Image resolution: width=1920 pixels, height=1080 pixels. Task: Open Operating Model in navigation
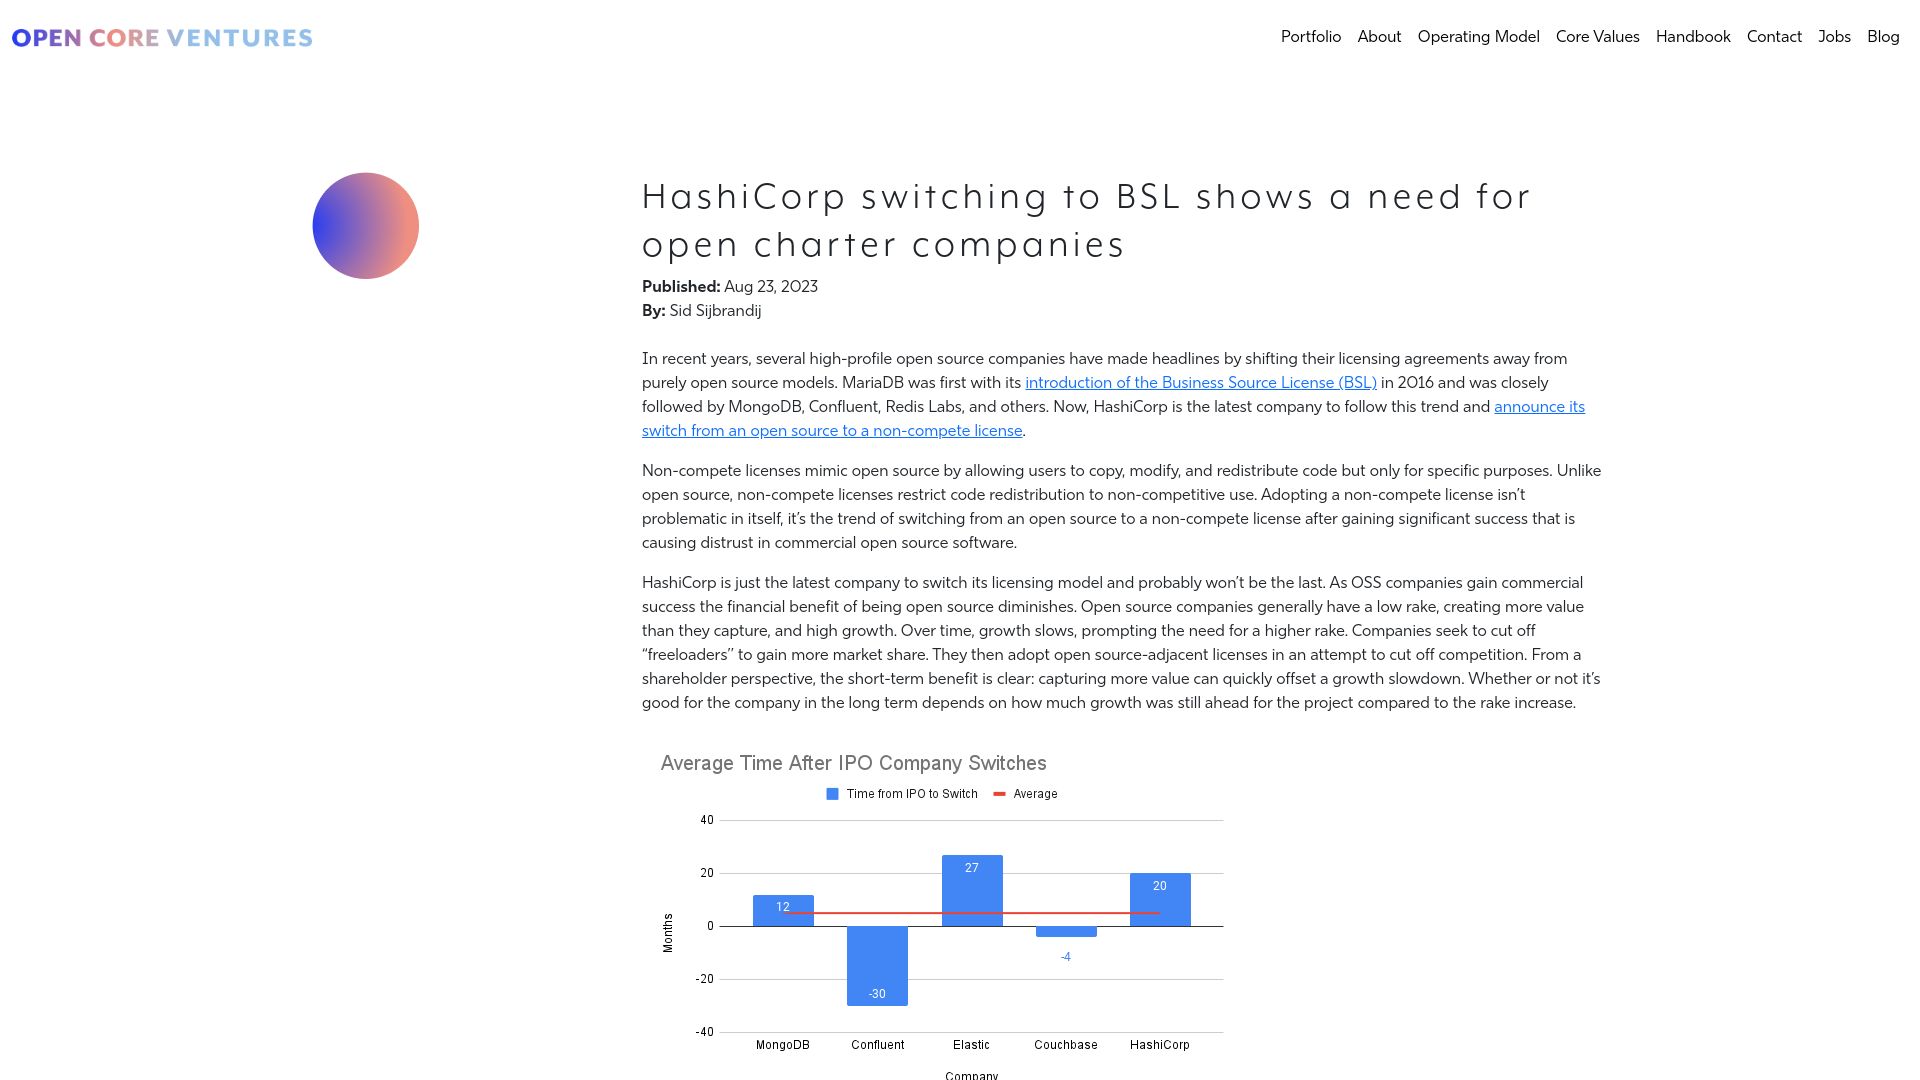tap(1478, 37)
